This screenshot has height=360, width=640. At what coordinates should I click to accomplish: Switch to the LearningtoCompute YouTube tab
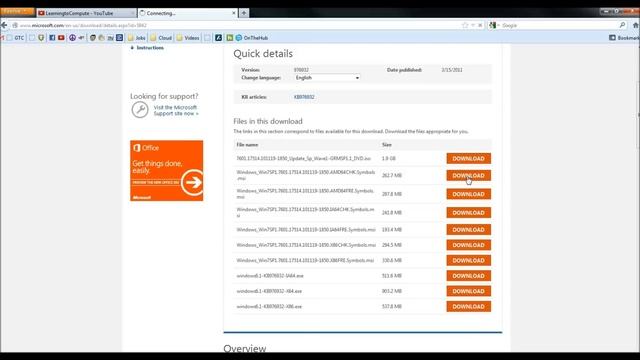point(86,13)
